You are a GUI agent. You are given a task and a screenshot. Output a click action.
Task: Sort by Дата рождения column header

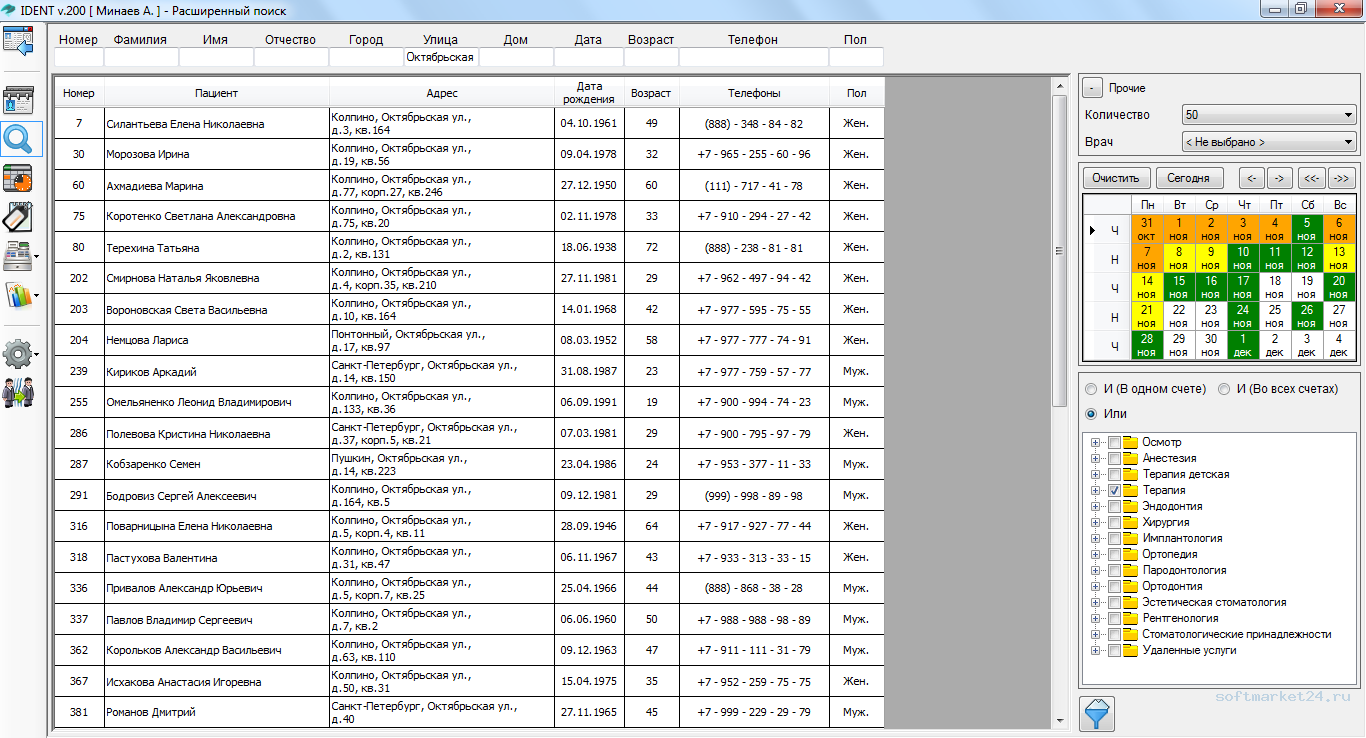point(589,93)
